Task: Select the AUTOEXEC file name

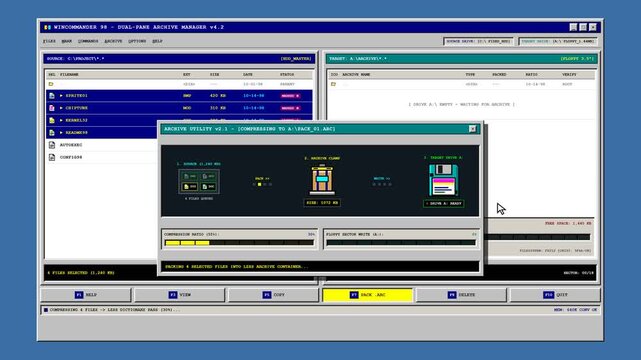Action: click(71, 145)
